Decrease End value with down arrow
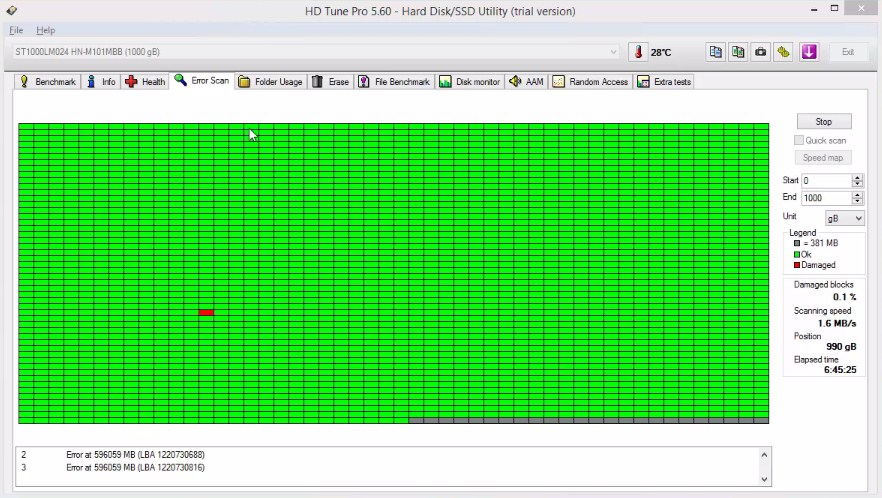 857,201
